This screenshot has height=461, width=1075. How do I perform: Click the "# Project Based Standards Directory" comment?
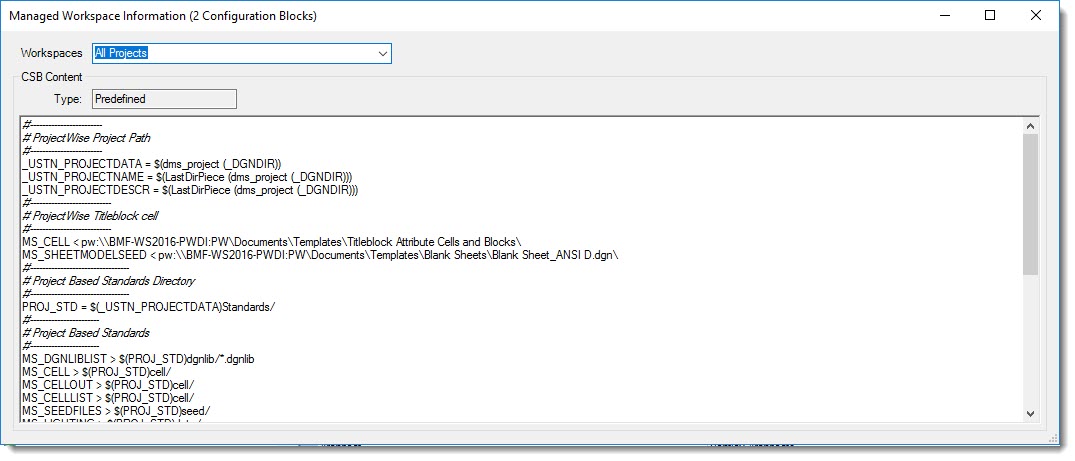click(x=108, y=281)
